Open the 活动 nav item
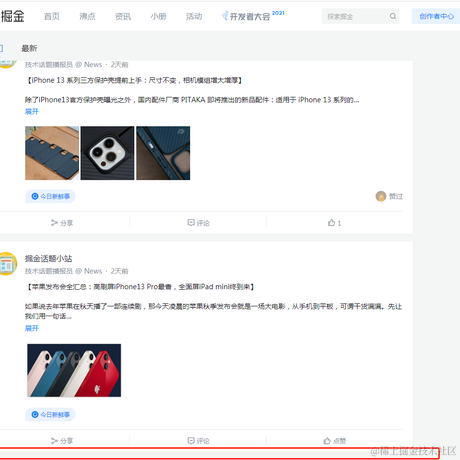460x460 pixels. (194, 16)
